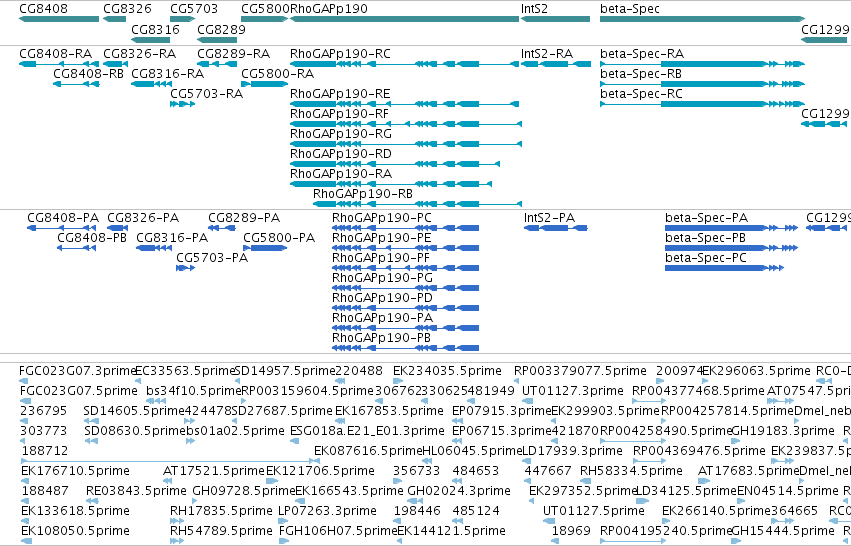851x546 pixels.
Task: Click the IntS2-PA protein label
Action: tap(549, 218)
